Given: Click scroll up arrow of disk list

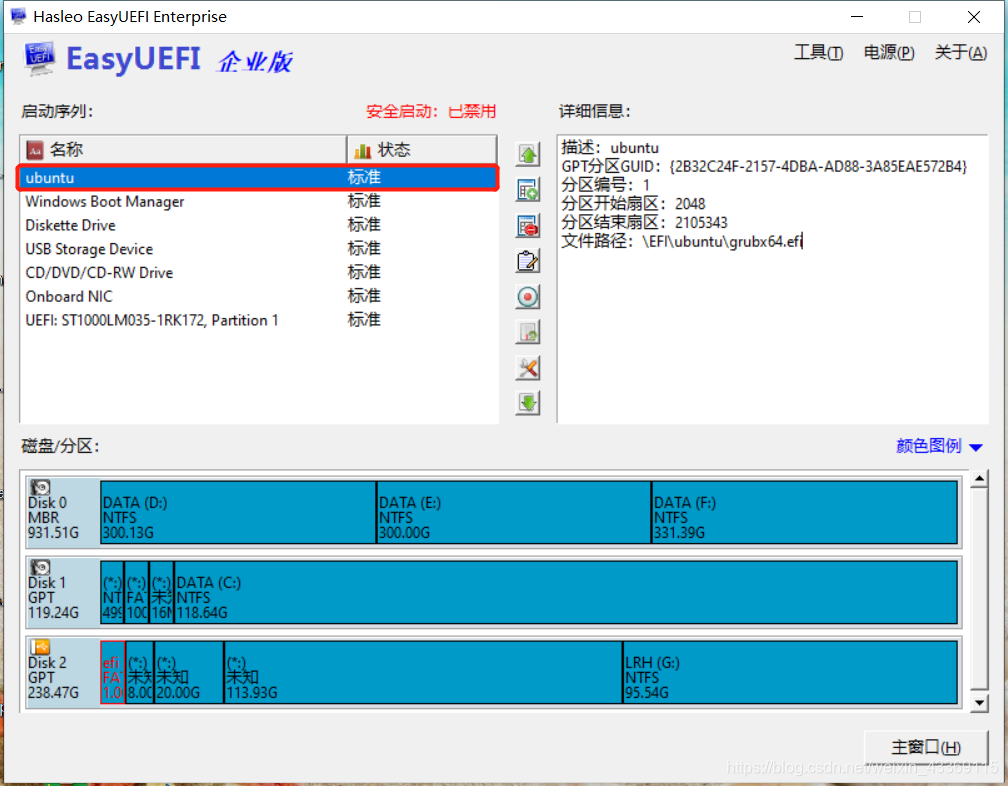Looking at the screenshot, I should click(979, 479).
